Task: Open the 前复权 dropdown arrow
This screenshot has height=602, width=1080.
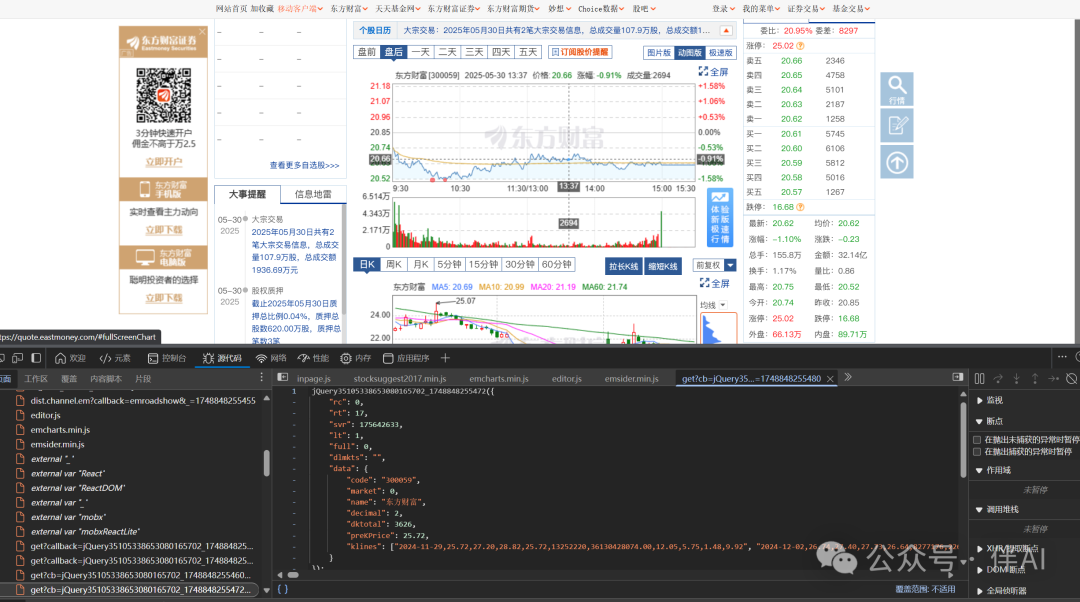Action: click(x=731, y=265)
